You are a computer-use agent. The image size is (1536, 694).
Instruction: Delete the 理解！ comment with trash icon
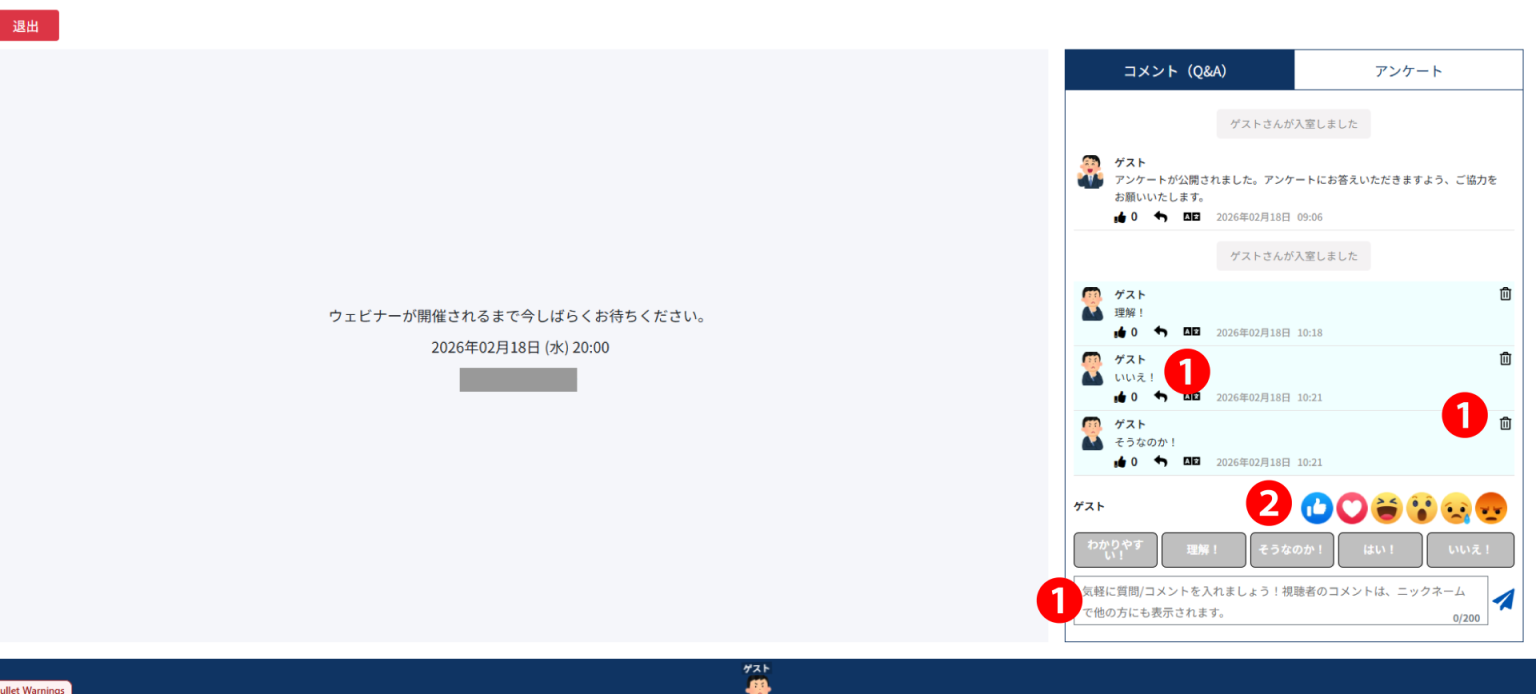[x=1505, y=294]
